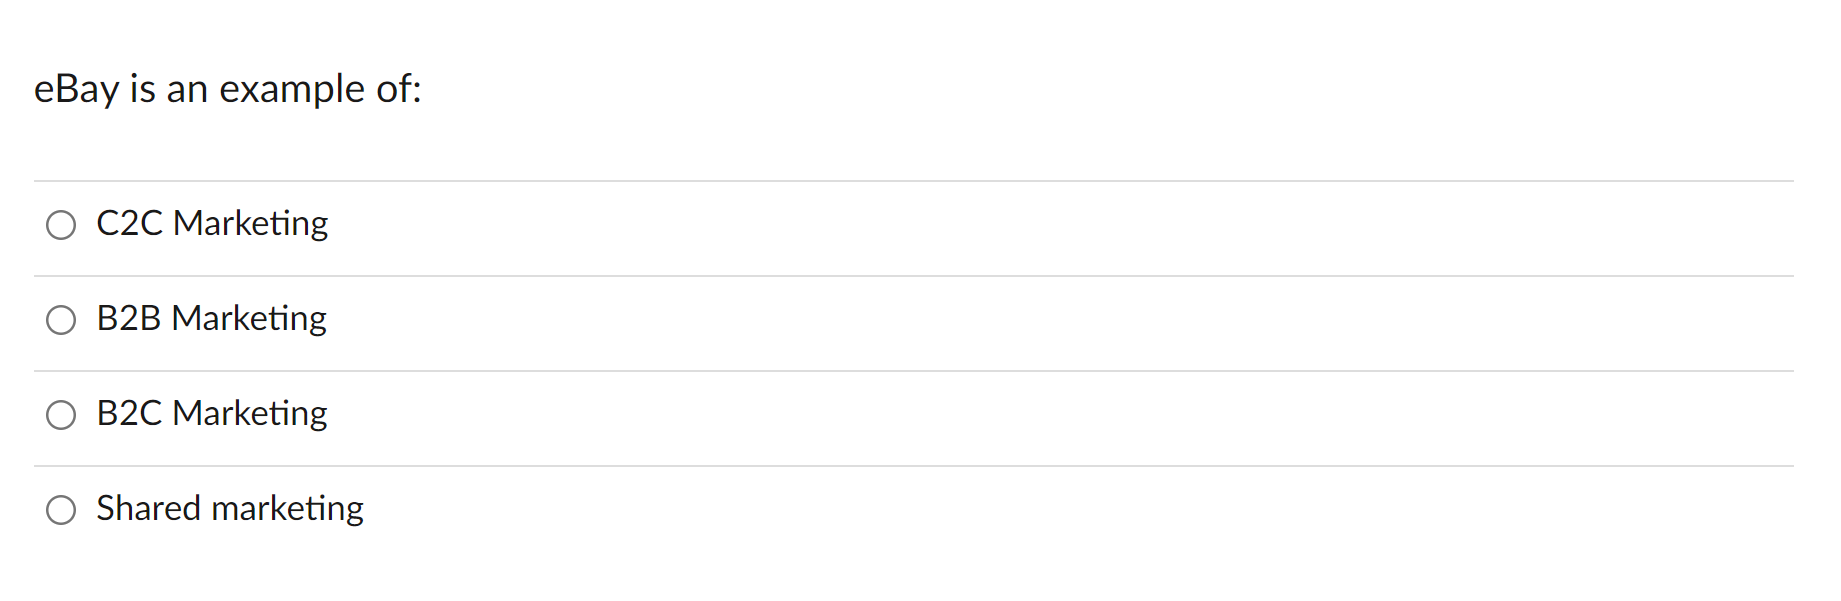This screenshot has width=1841, height=601.
Task: Select the B2C Marketing radio button
Action: pyautogui.click(x=61, y=415)
